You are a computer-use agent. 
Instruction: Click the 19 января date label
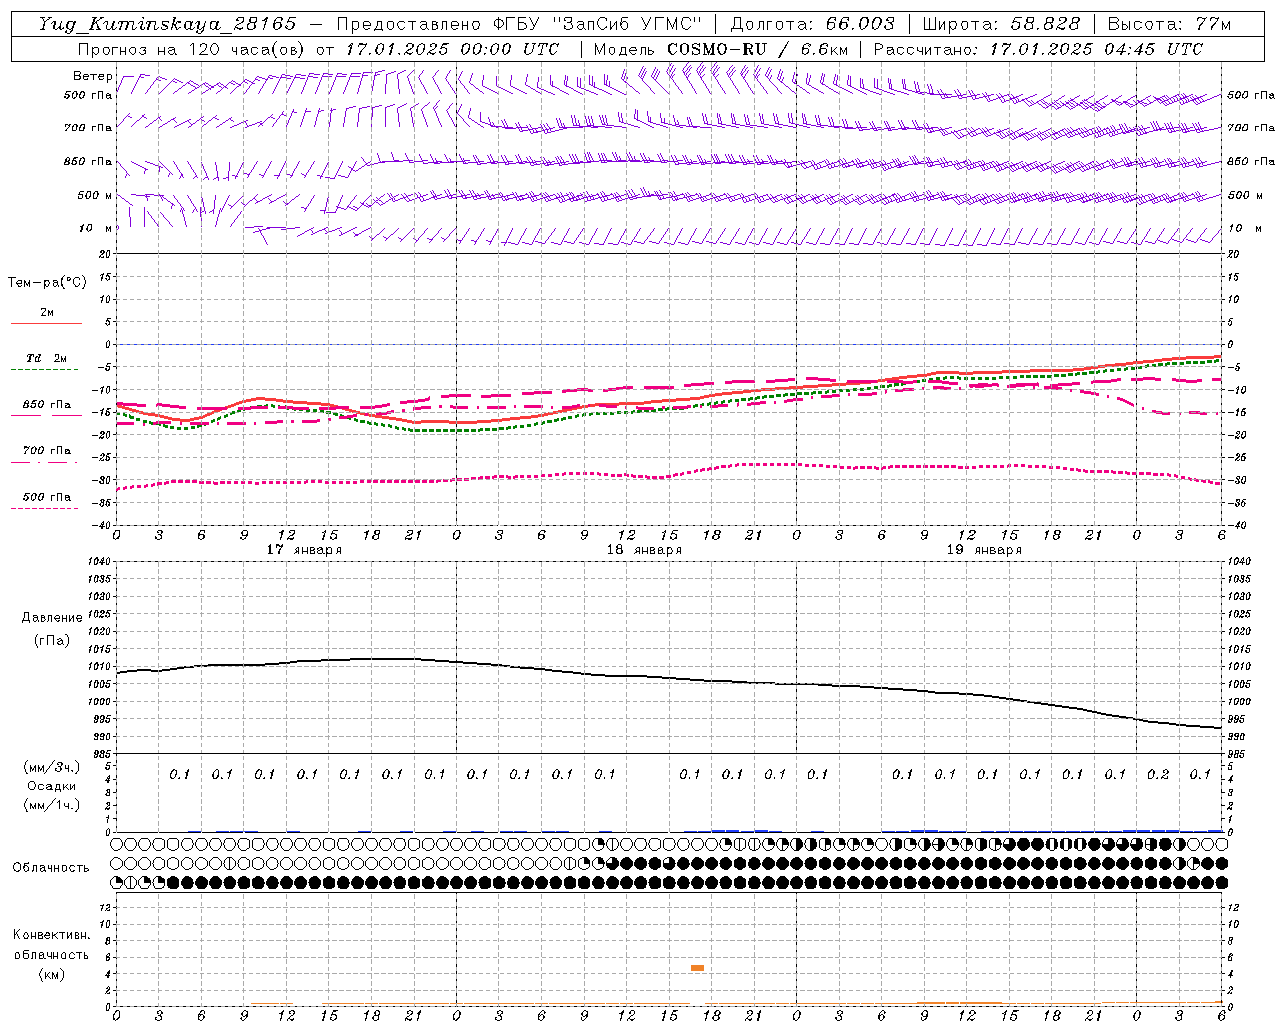pyautogui.click(x=984, y=549)
